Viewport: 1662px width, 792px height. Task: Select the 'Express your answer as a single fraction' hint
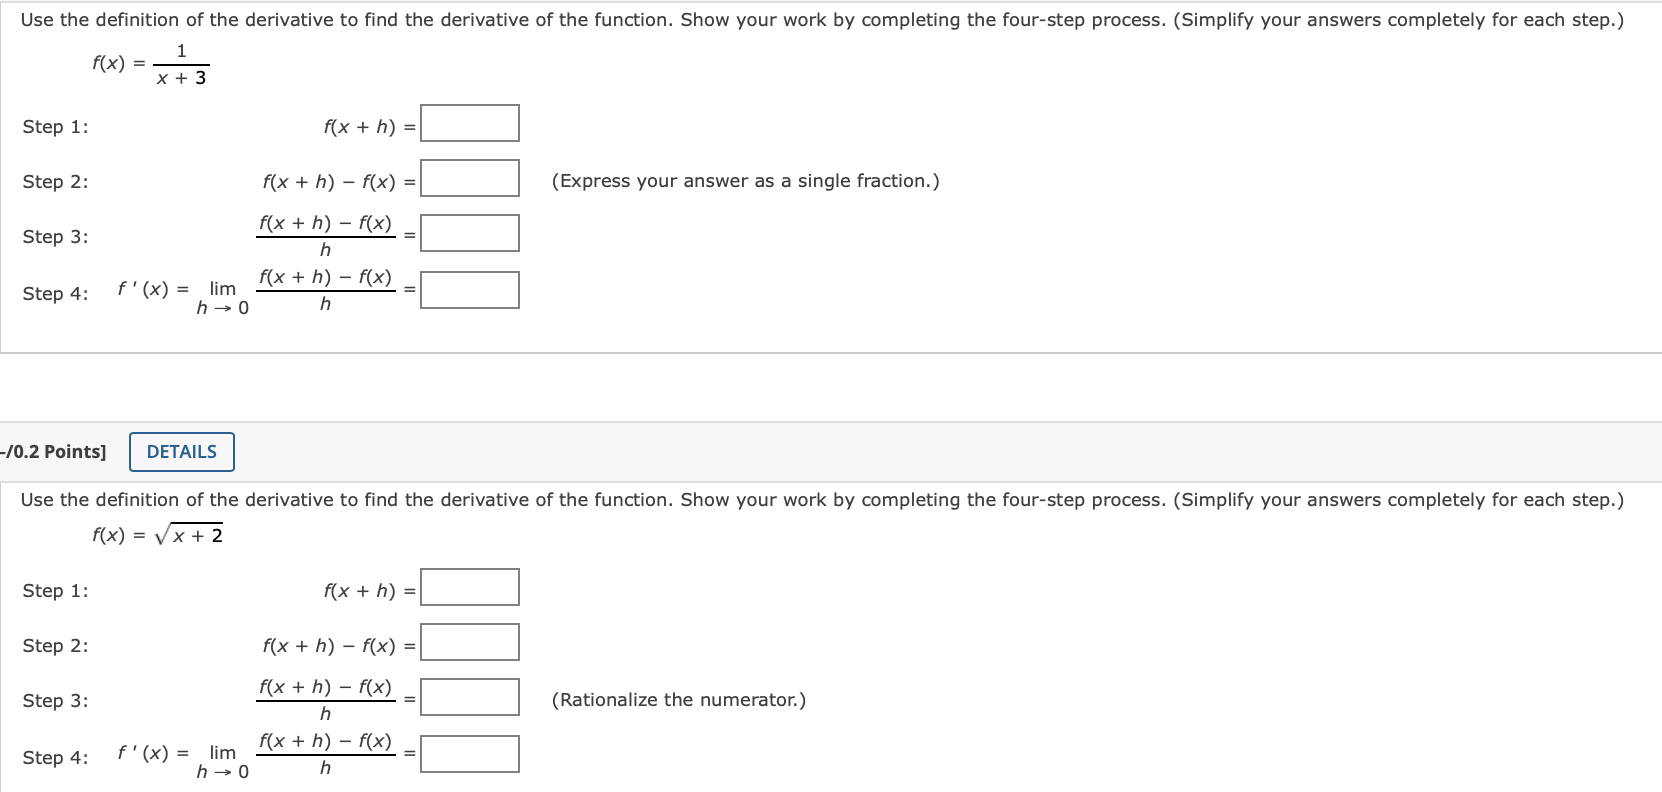click(744, 180)
